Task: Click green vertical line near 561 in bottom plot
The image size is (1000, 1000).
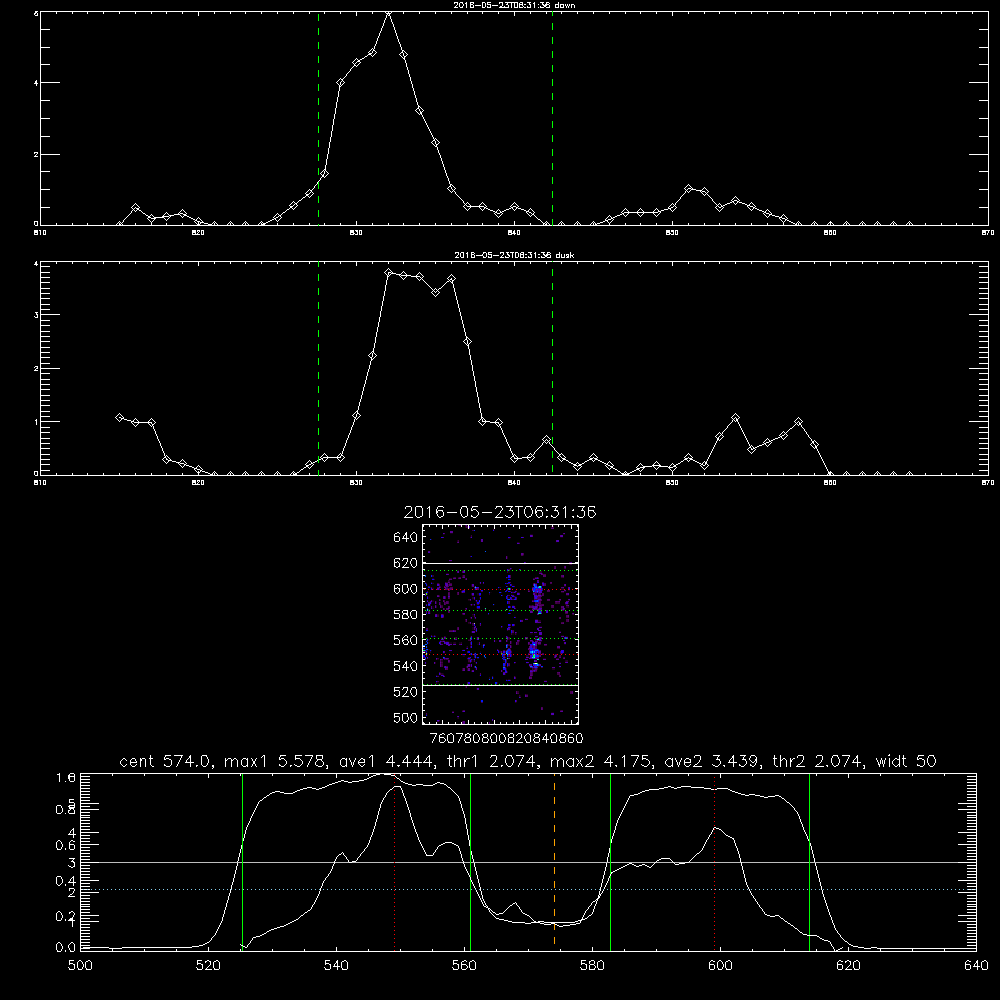Action: (471, 861)
